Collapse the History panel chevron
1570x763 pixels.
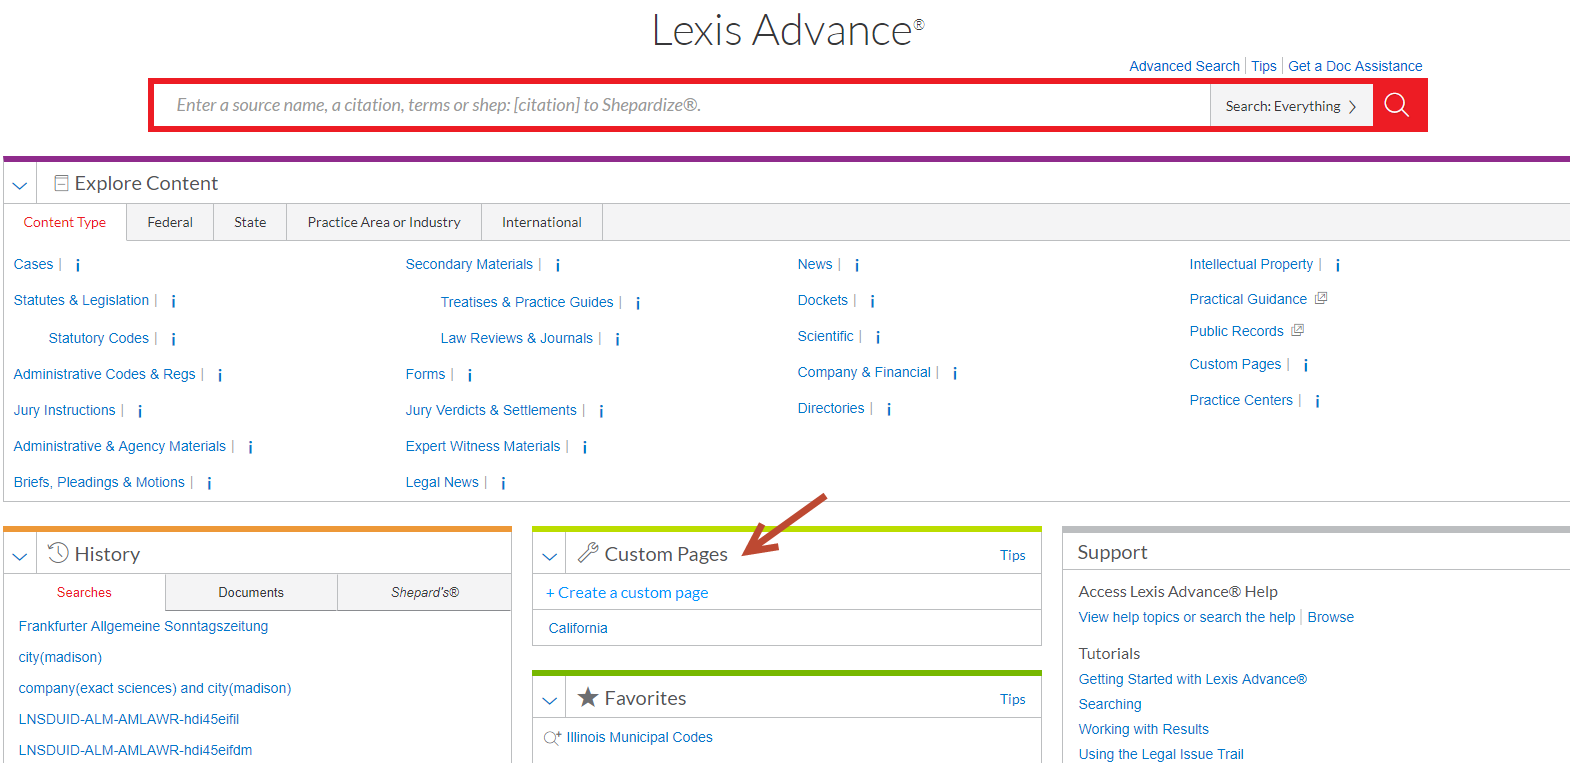20,556
